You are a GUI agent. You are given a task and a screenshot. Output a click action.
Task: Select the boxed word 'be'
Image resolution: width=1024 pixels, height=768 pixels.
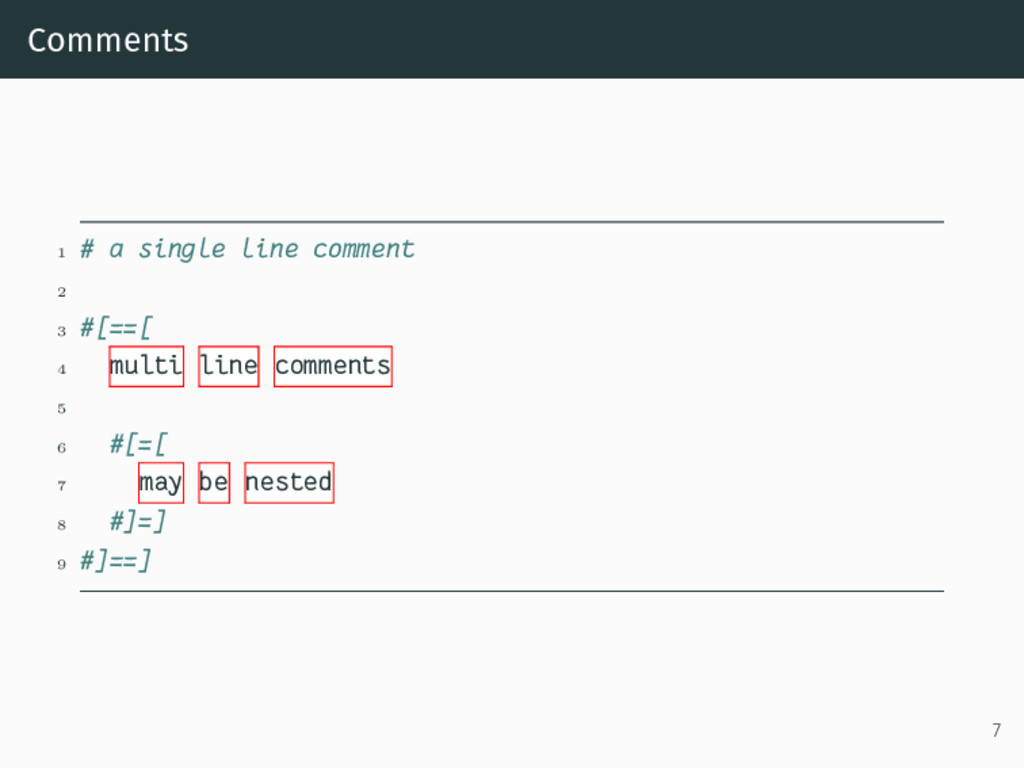[214, 483]
